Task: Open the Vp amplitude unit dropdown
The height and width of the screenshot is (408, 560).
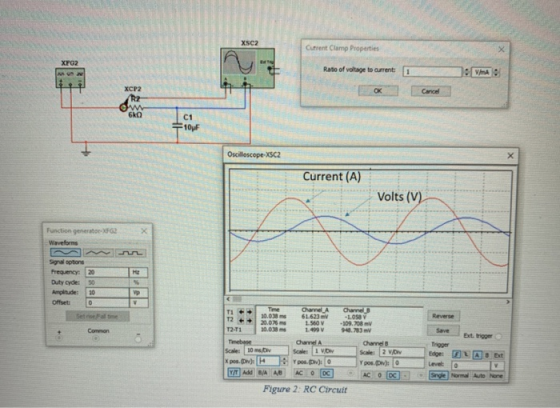Action: point(138,293)
